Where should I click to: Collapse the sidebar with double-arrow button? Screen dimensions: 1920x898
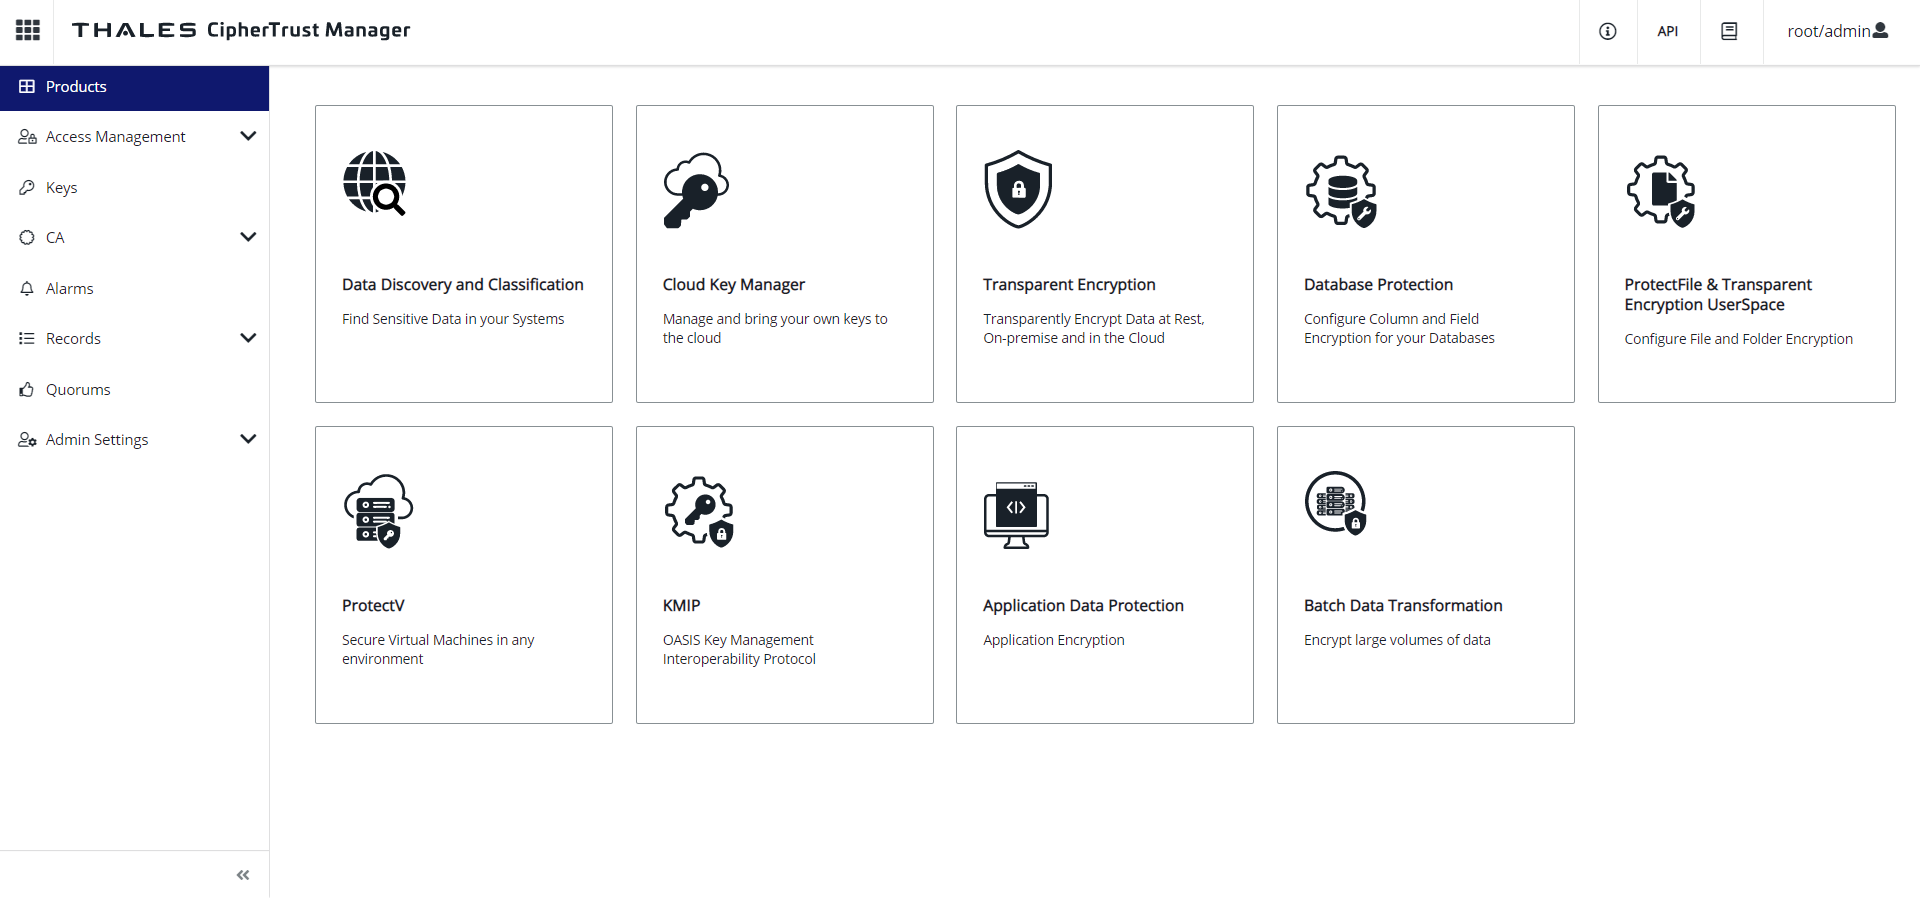pyautogui.click(x=243, y=875)
